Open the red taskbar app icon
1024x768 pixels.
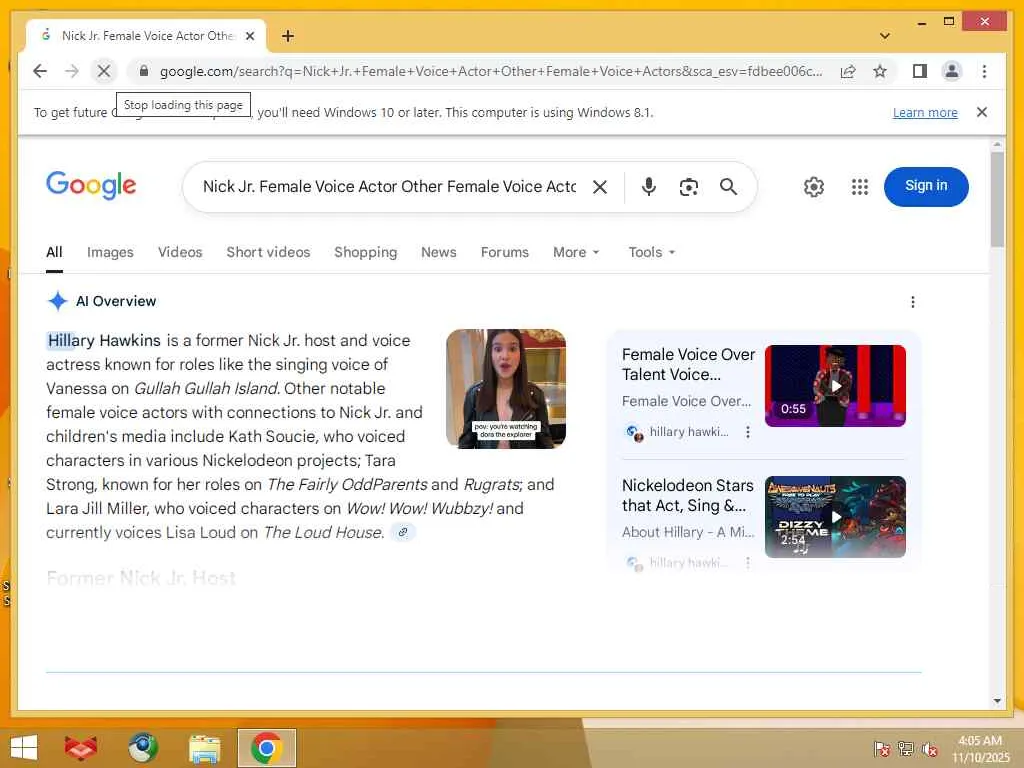(x=81, y=748)
